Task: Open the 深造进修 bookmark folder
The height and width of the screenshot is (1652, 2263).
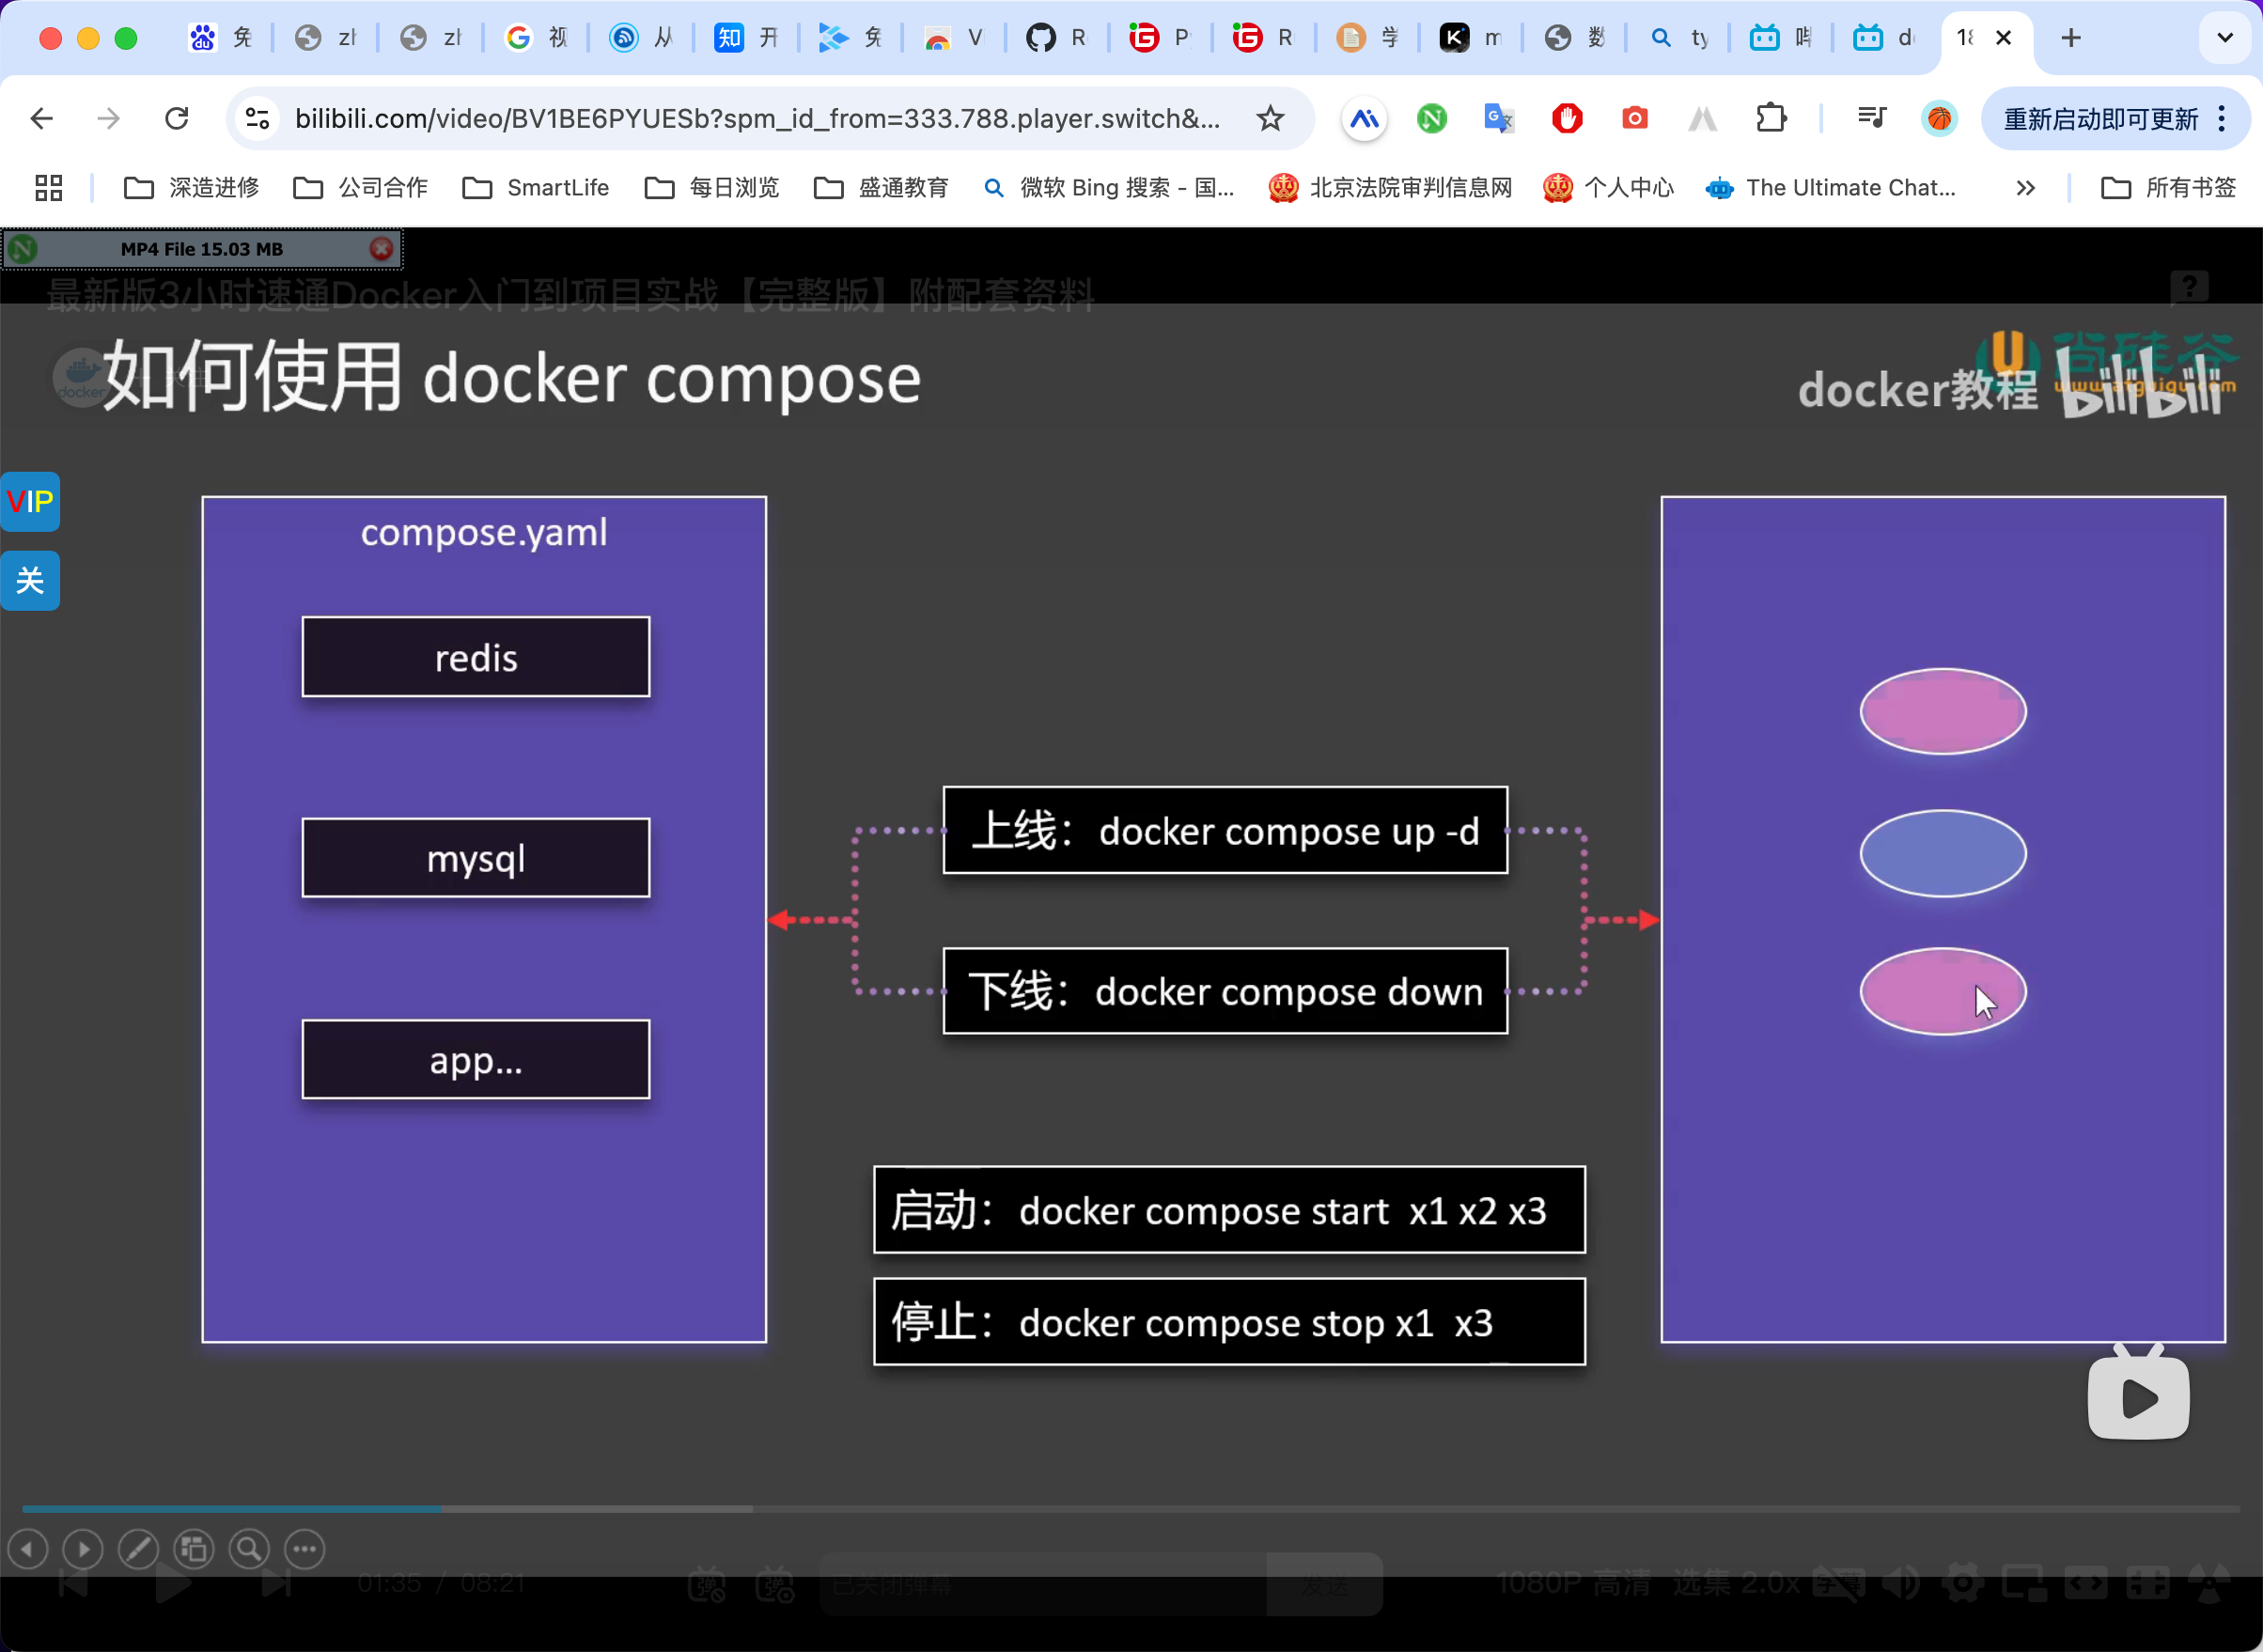Action: pyautogui.click(x=191, y=188)
